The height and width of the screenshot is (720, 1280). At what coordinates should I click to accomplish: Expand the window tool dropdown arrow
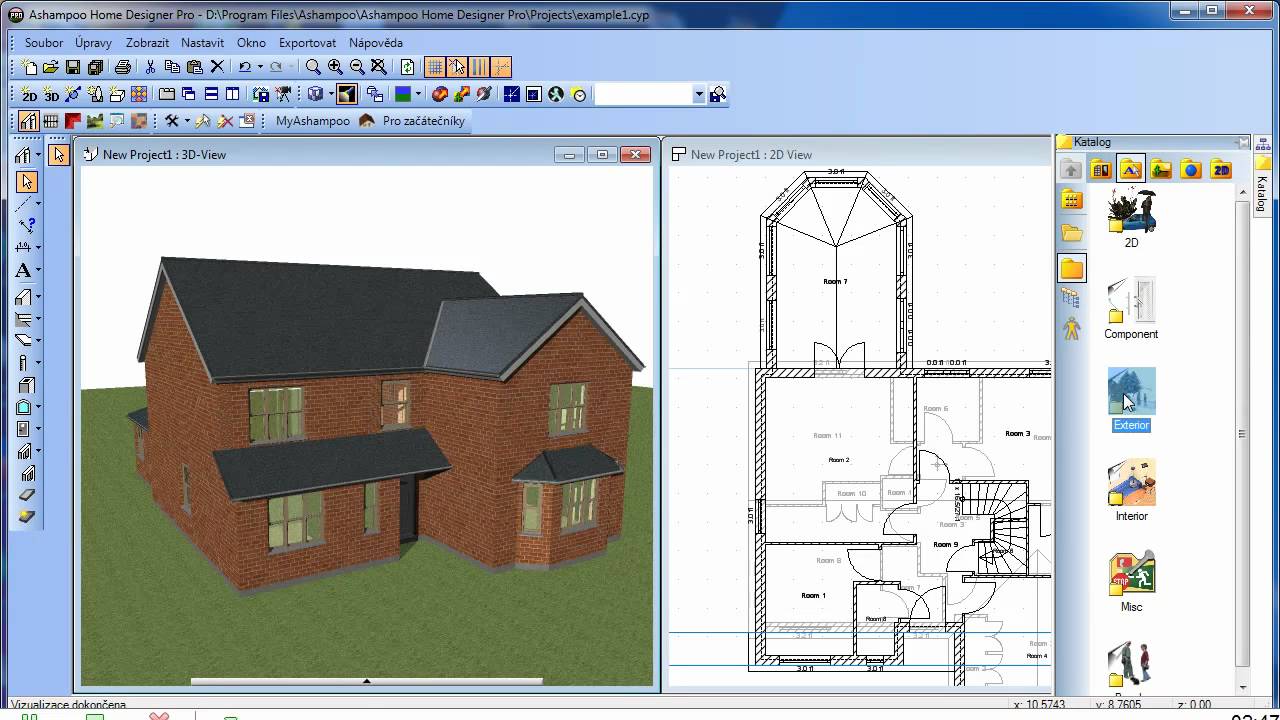38,407
